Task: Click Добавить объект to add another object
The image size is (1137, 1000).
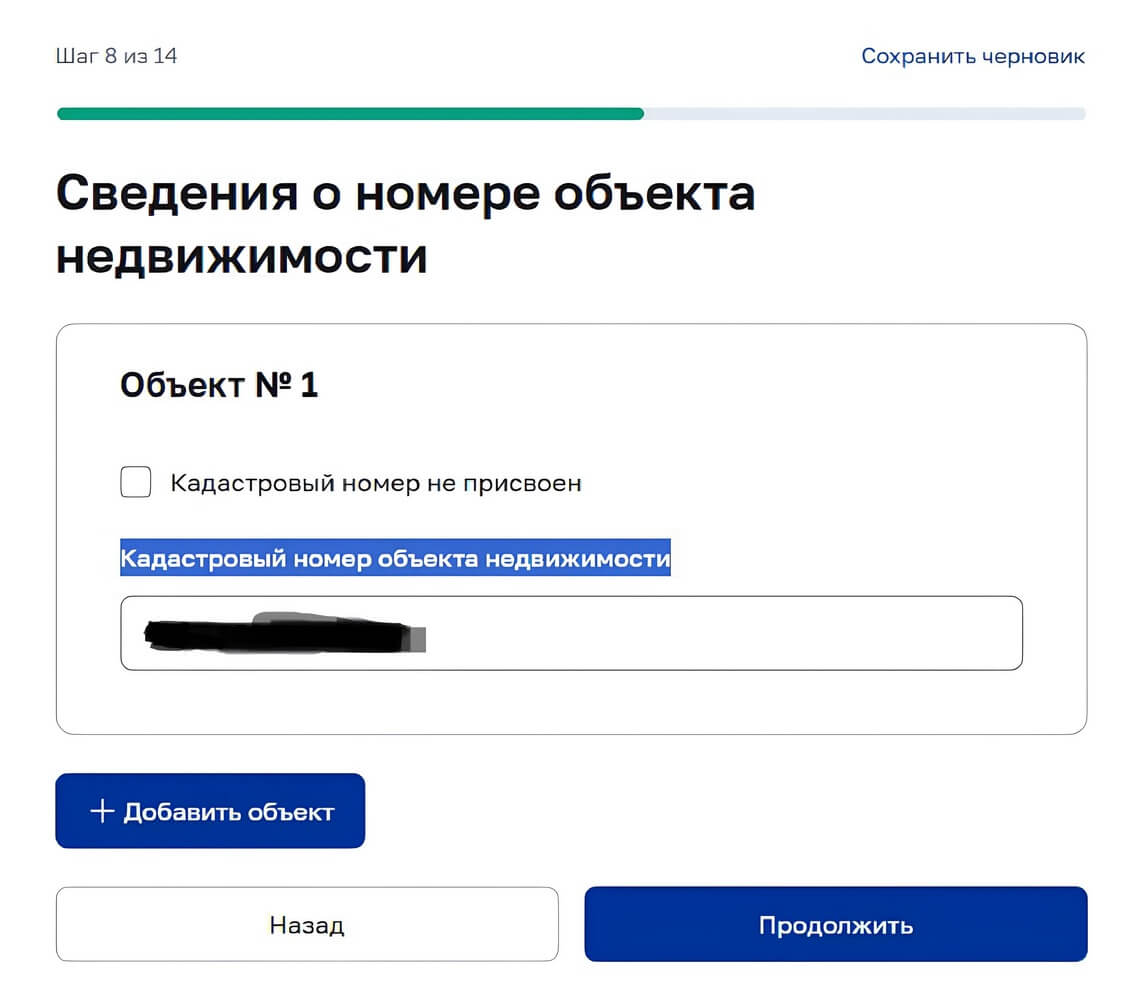Action: click(210, 811)
